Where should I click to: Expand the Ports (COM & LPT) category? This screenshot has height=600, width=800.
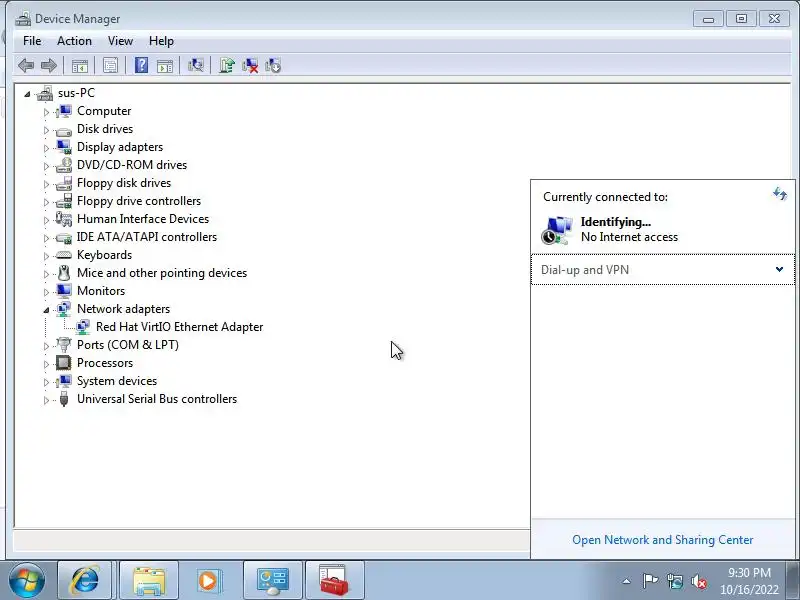coord(46,346)
